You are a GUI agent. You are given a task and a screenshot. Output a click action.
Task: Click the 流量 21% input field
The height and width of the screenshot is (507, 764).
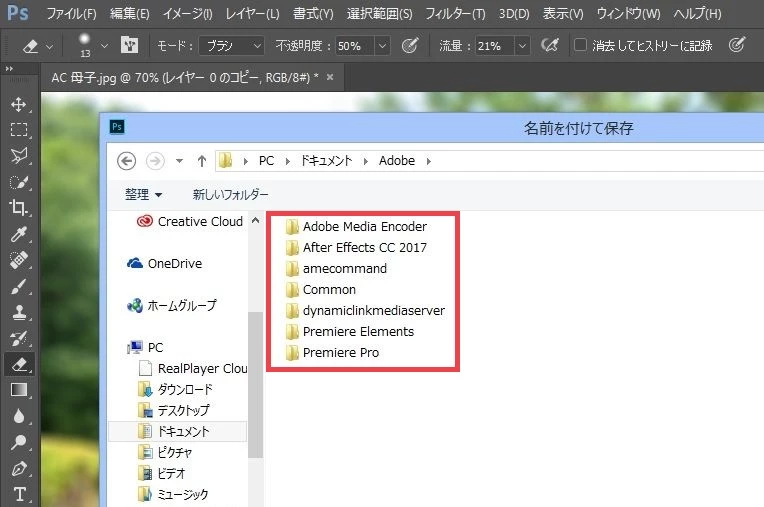495,46
